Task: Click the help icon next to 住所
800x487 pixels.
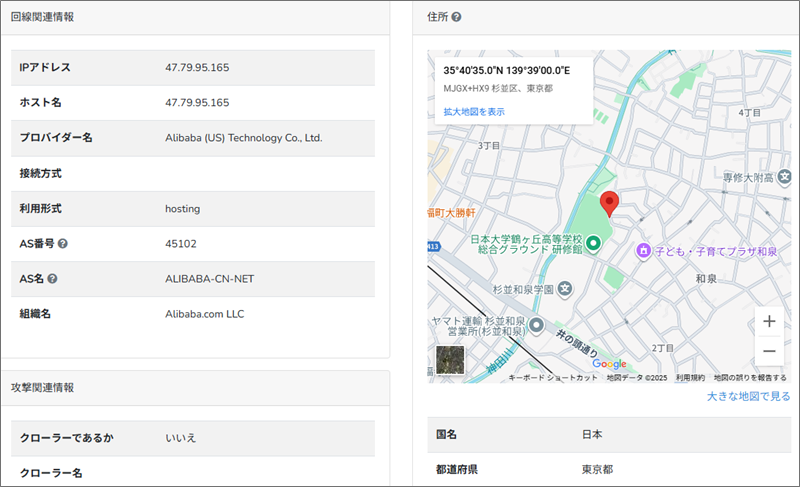Action: 456,17
